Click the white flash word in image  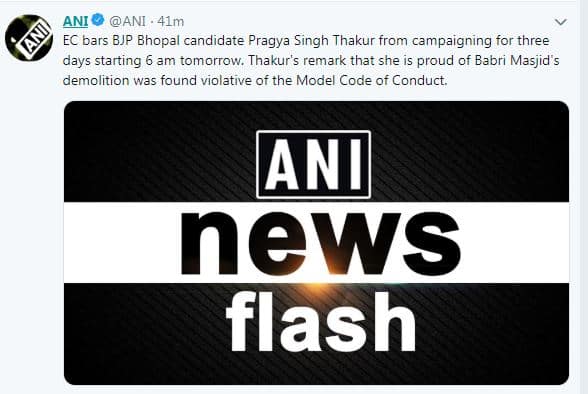[x=321, y=322]
